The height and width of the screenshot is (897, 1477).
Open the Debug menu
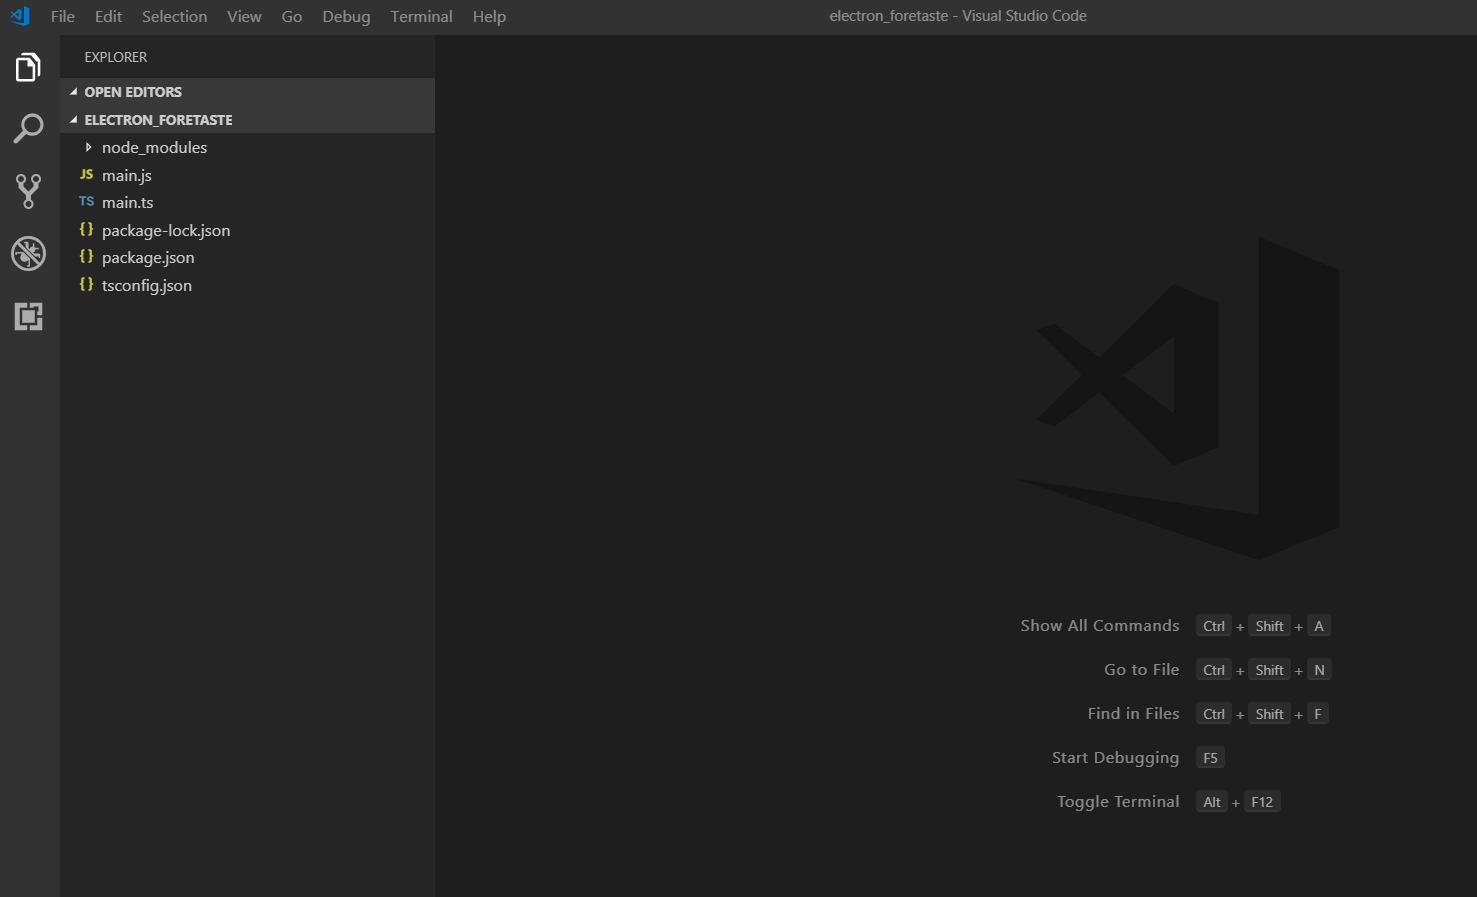click(346, 16)
